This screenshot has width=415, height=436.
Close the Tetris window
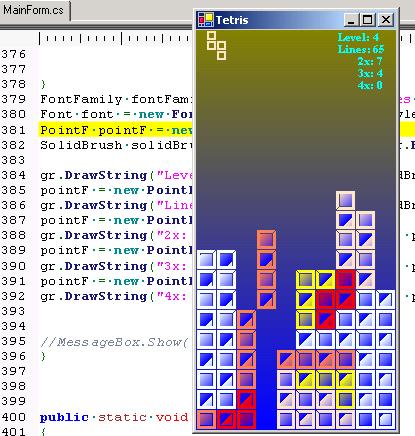[386, 20]
